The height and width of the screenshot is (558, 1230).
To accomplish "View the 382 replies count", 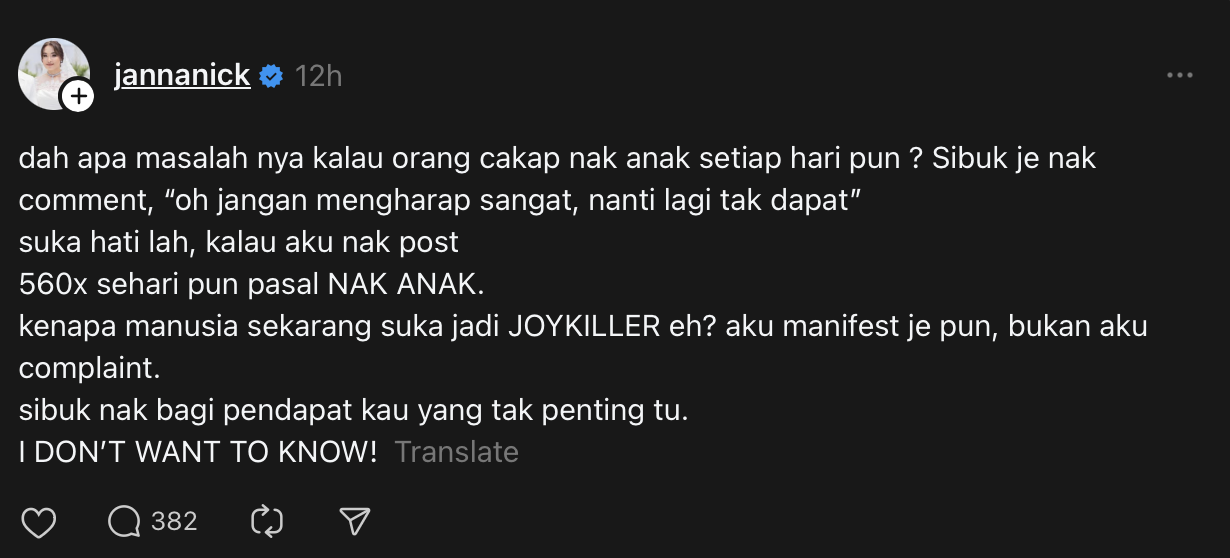I will tap(174, 522).
